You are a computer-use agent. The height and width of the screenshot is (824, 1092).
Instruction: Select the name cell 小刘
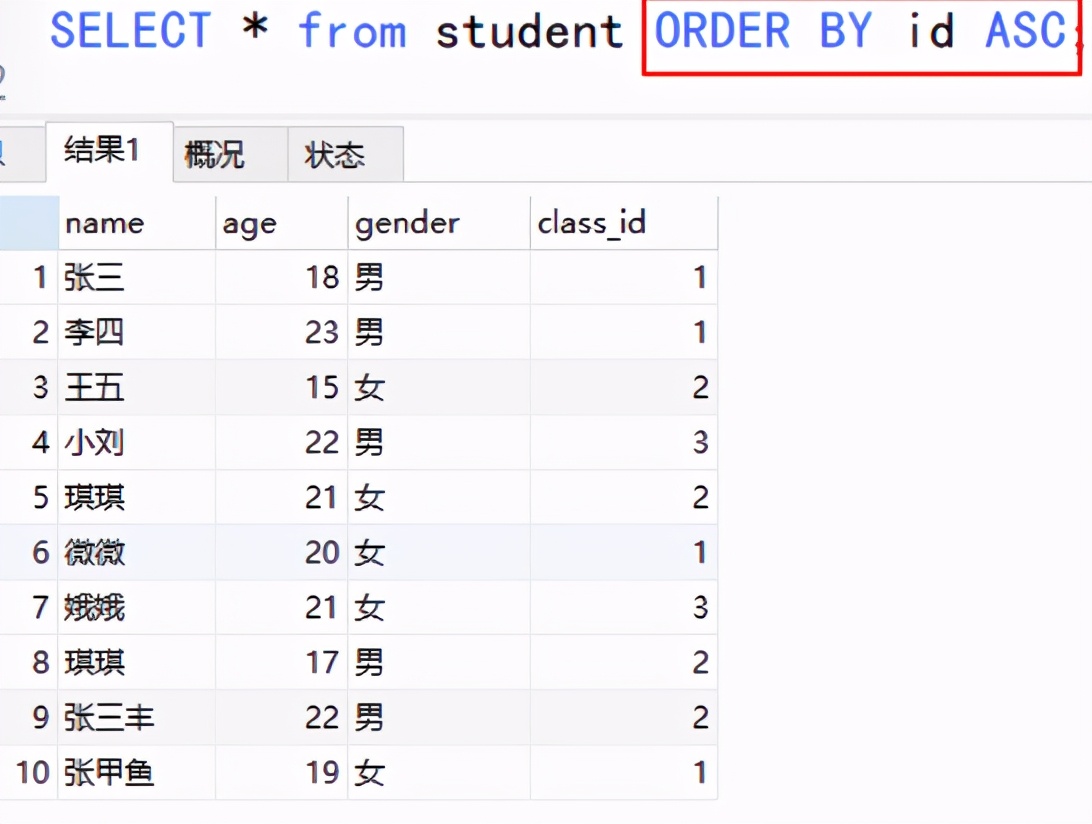coord(137,442)
